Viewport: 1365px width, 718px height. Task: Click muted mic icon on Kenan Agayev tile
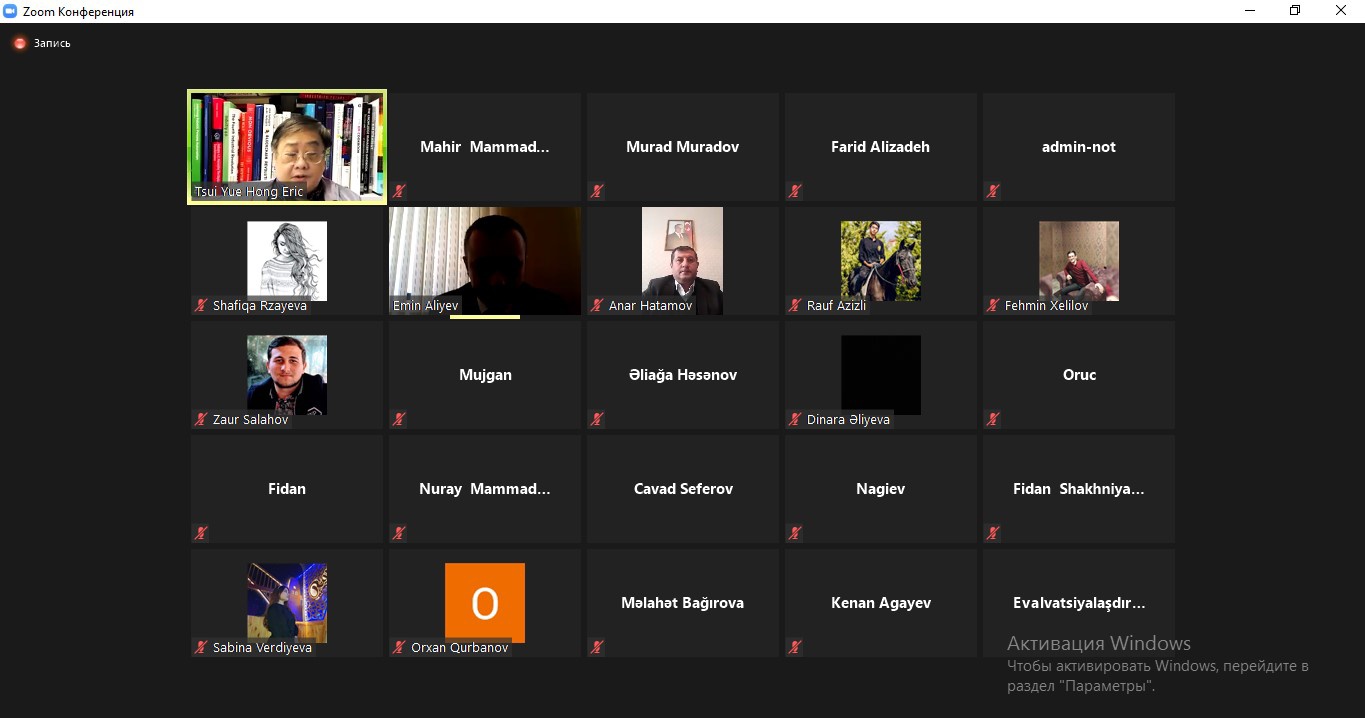click(795, 648)
